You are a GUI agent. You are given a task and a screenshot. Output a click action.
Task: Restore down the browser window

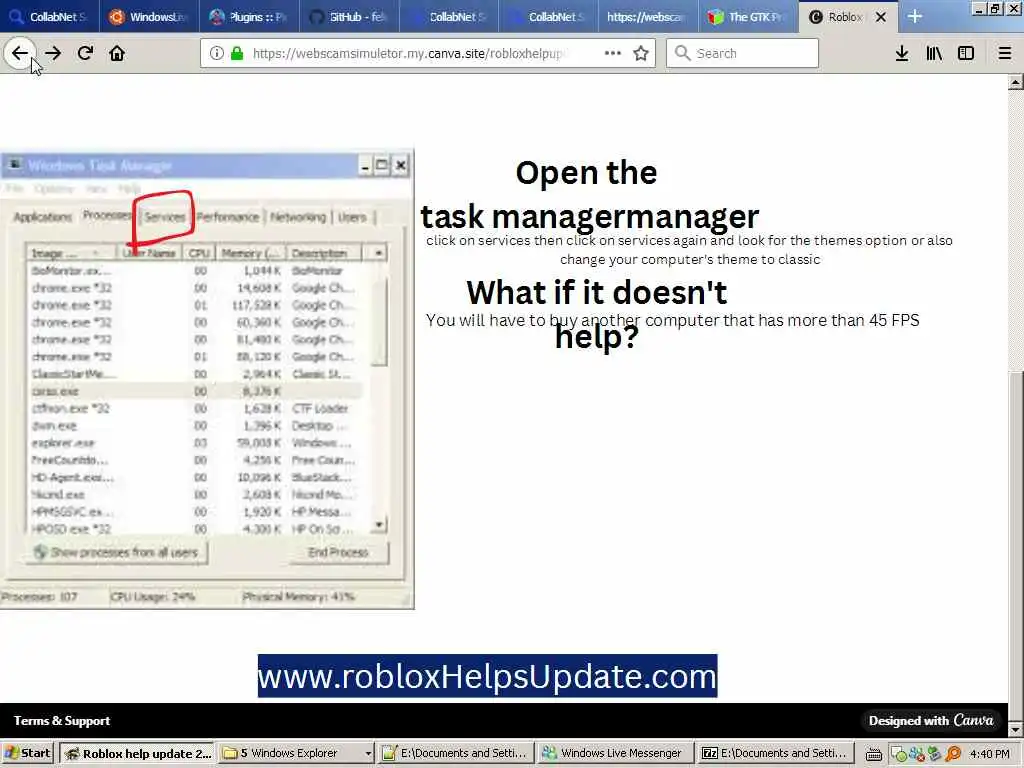click(x=995, y=9)
